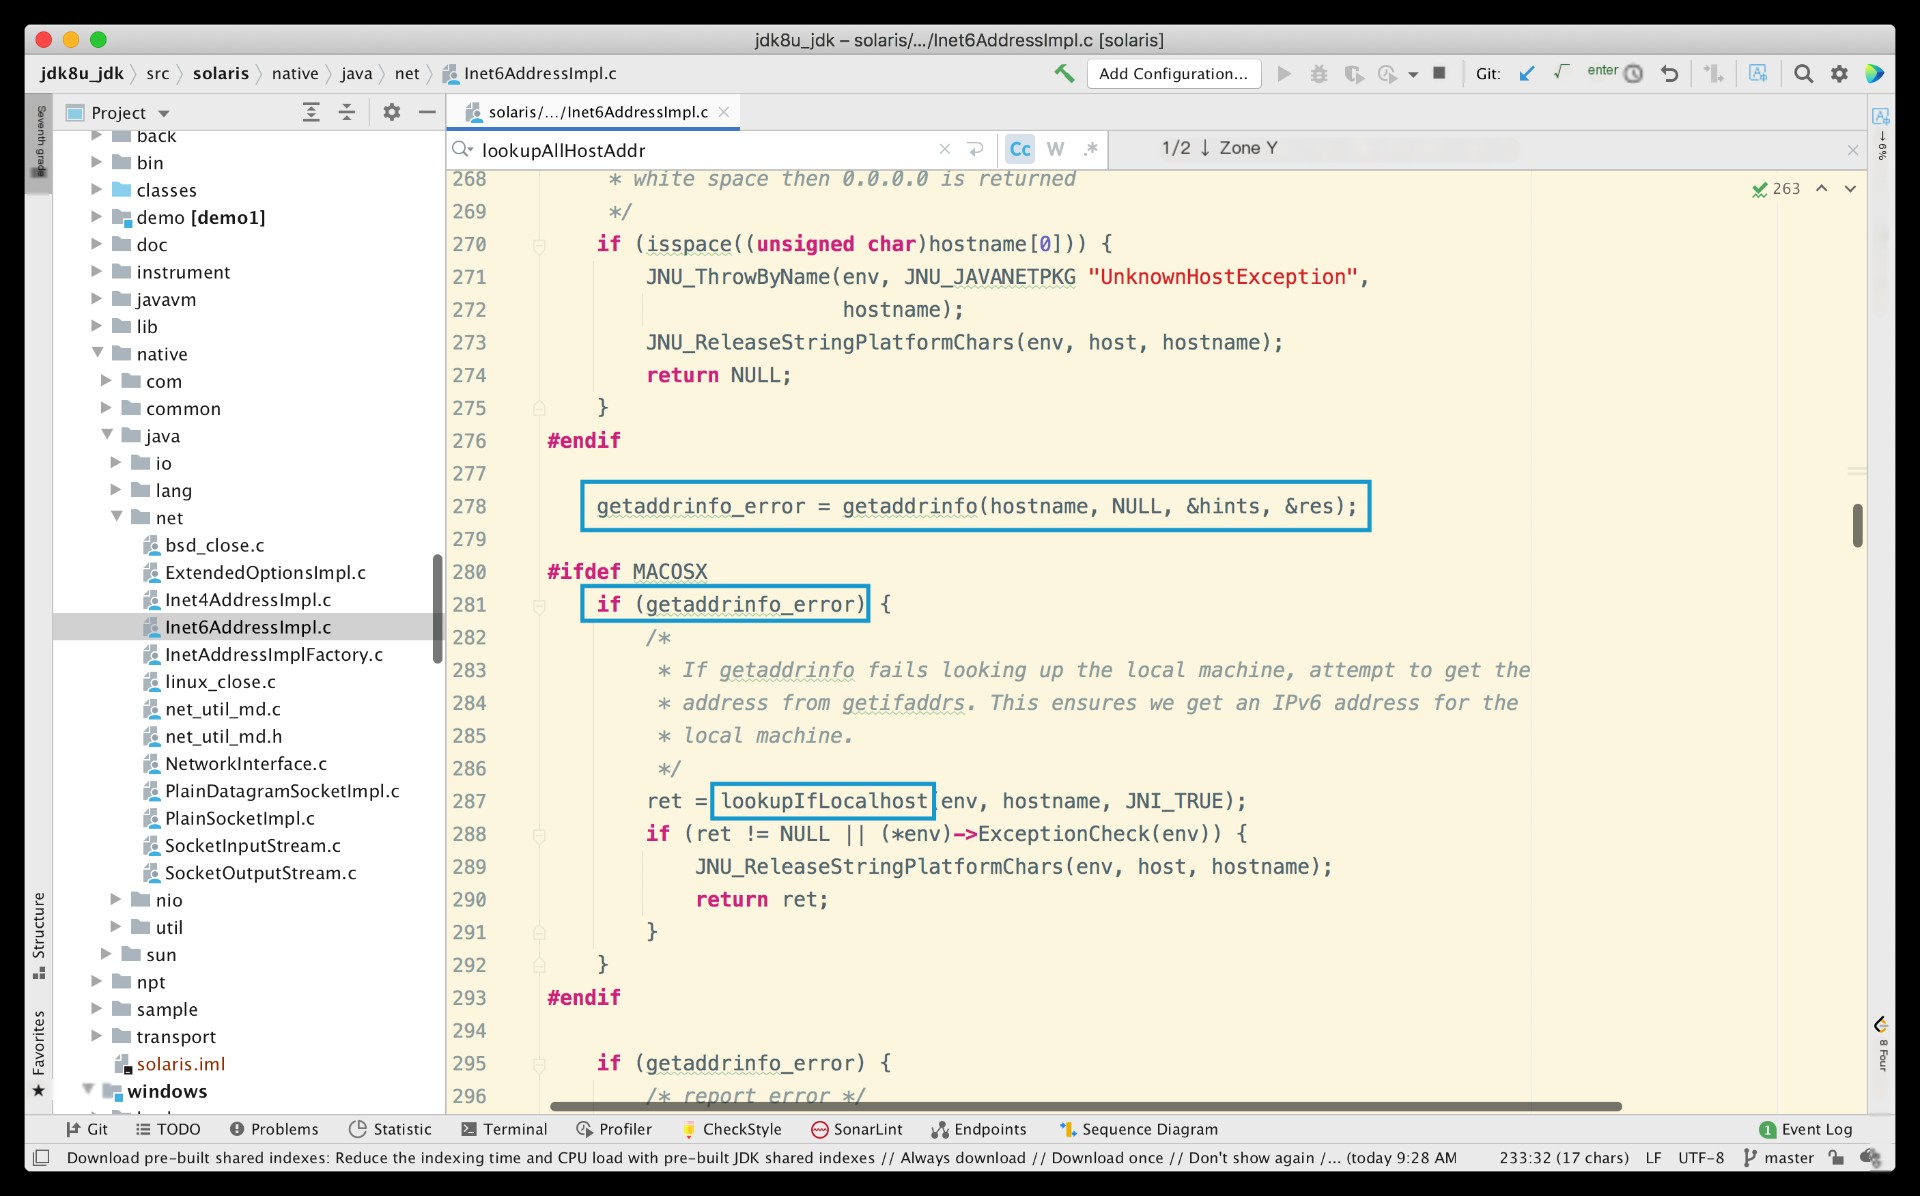Click the Git Update Project blue arrow
Screen dimensions: 1920x1196
1526,73
